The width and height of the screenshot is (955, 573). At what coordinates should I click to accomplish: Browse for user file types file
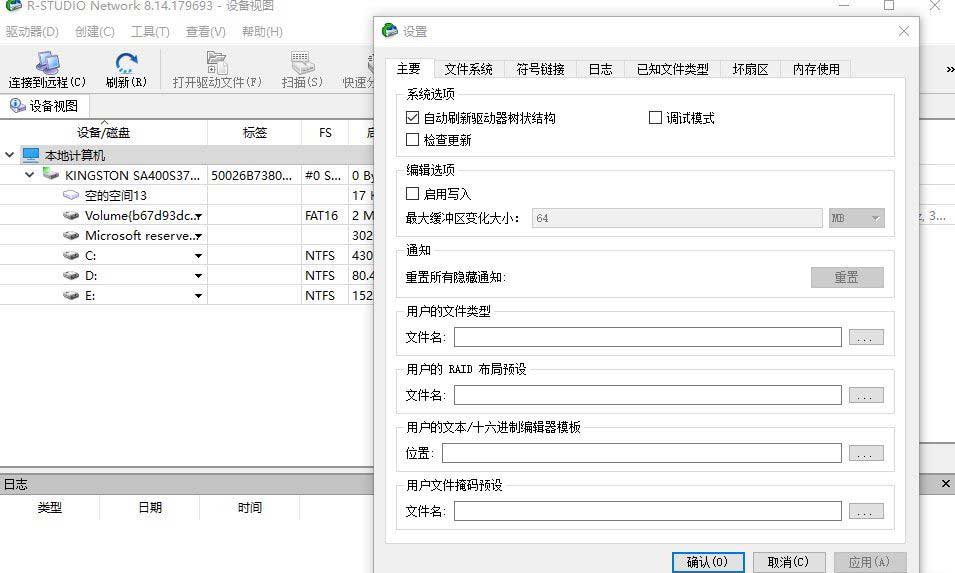(865, 337)
